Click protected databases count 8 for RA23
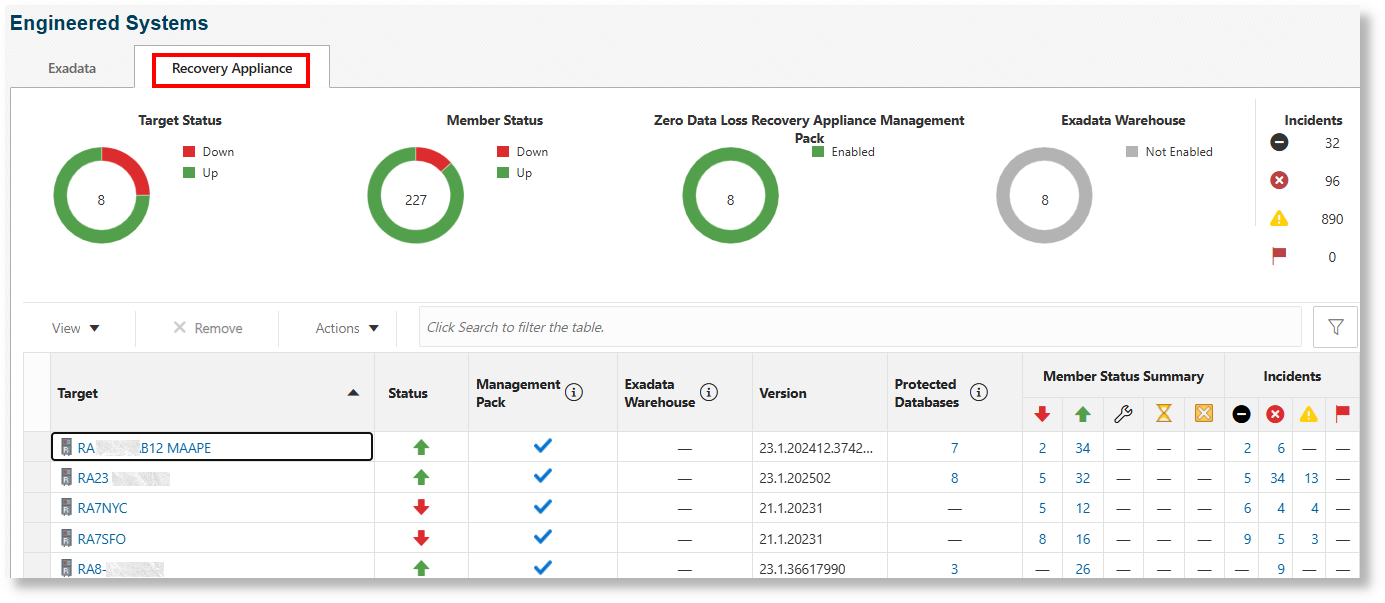The height and width of the screenshot is (603, 1385). coord(954,478)
